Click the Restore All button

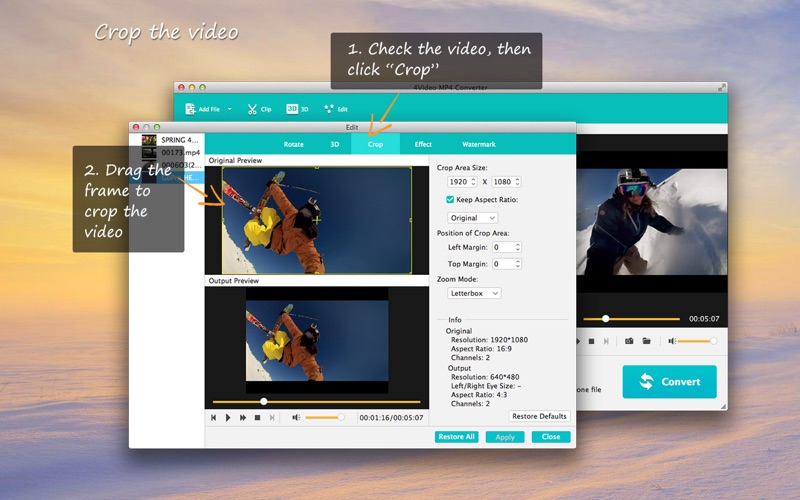tap(456, 437)
